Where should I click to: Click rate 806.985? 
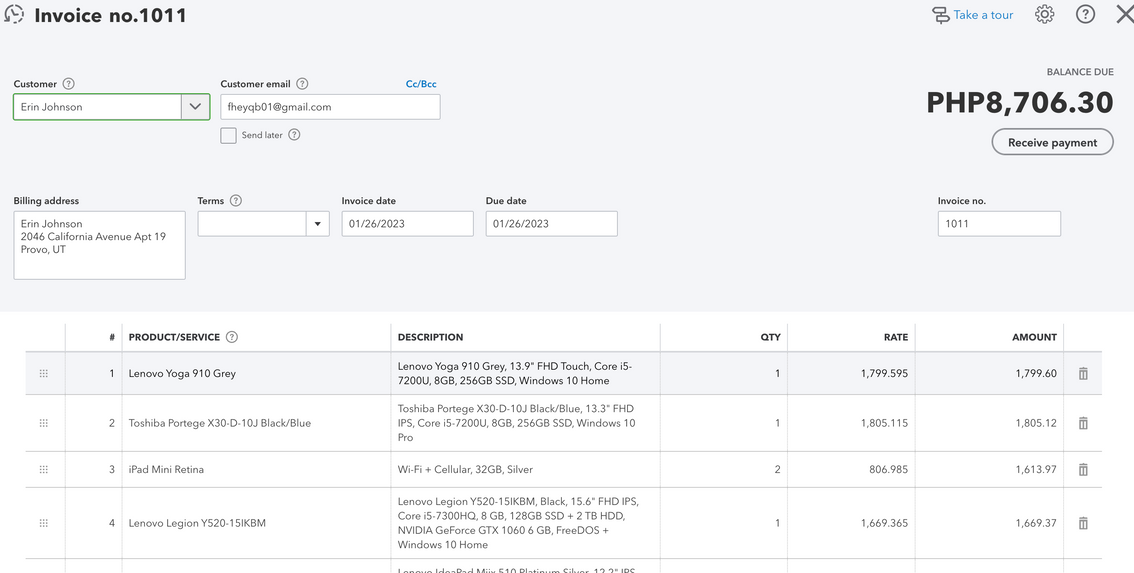tap(888, 470)
